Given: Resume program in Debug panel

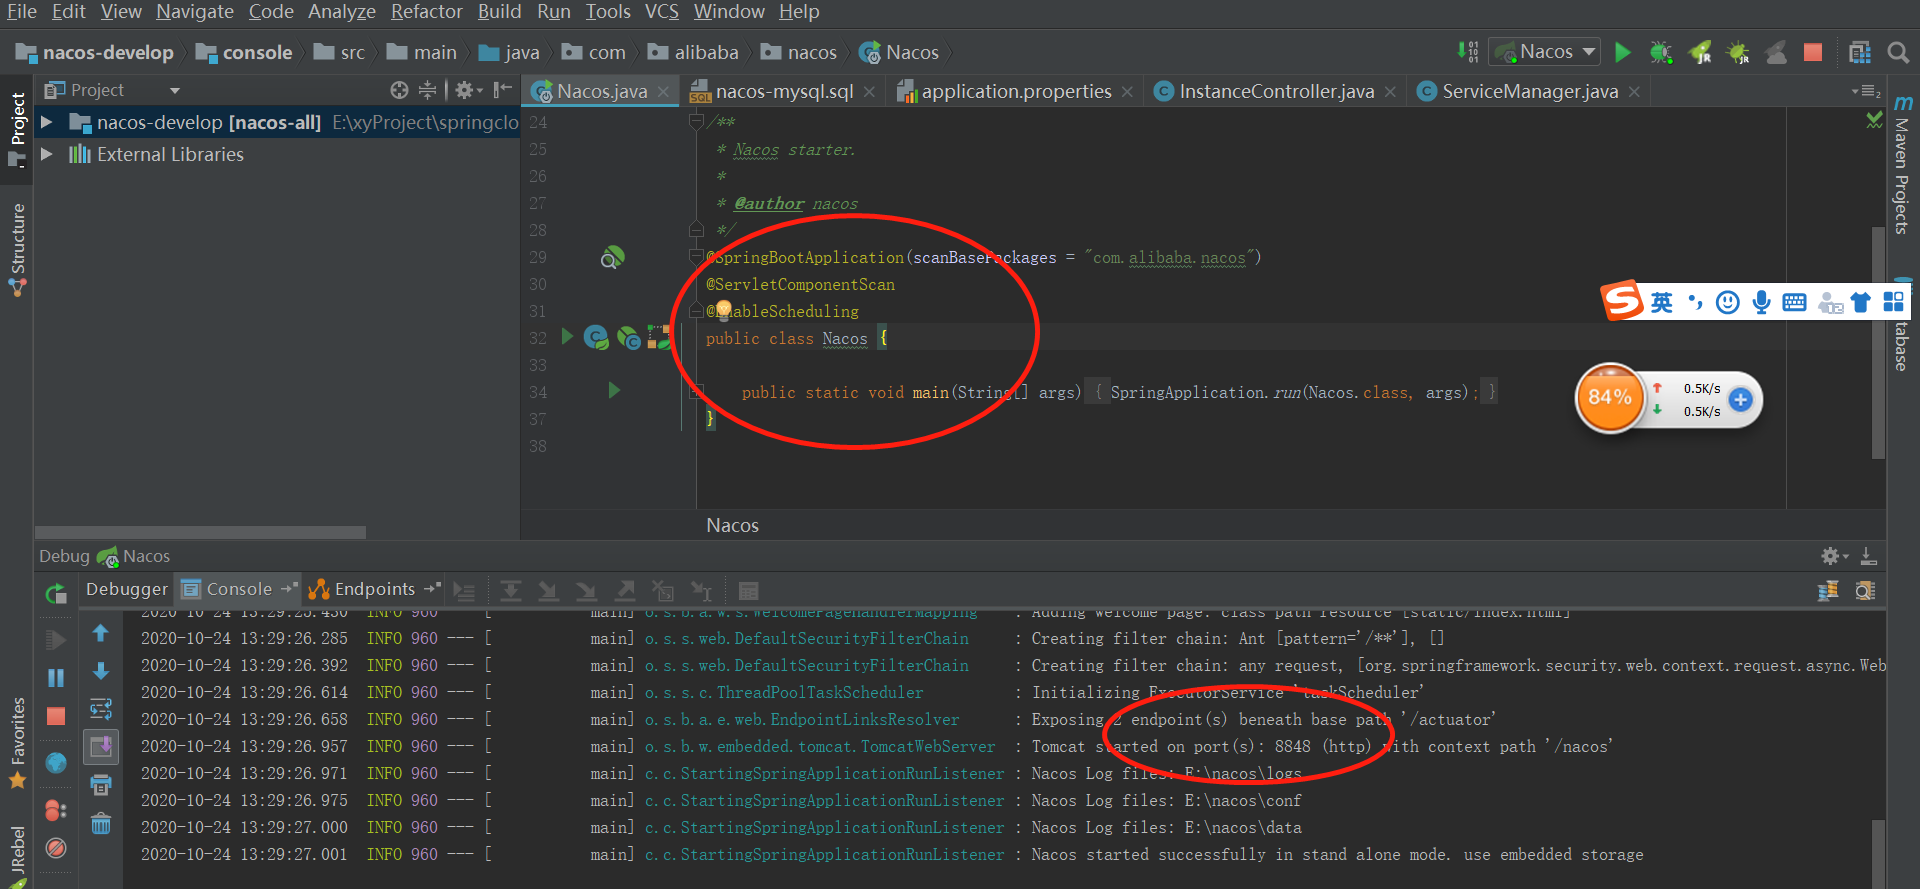Looking at the screenshot, I should (x=56, y=639).
